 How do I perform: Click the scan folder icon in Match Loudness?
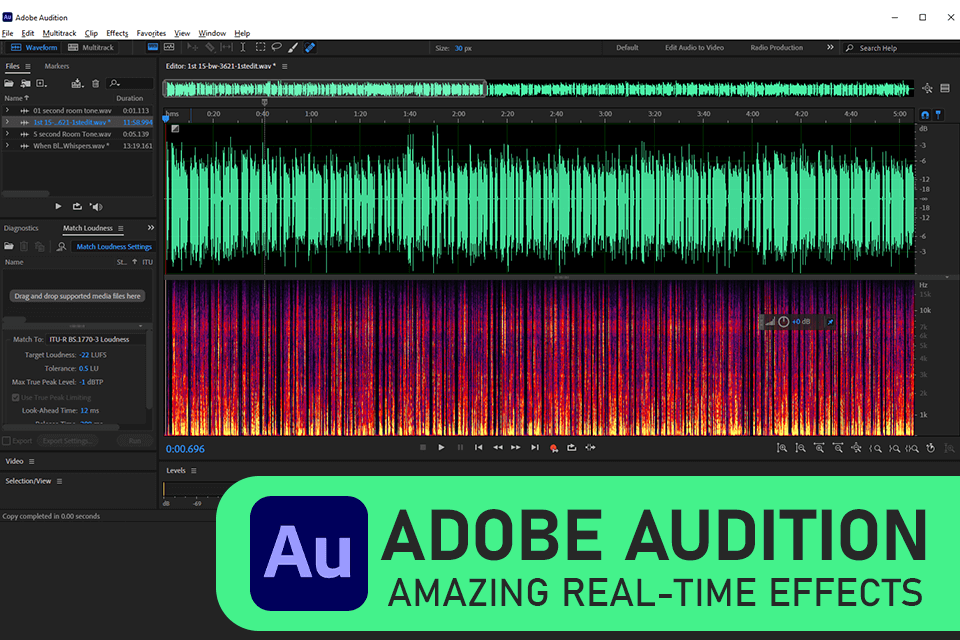coord(61,246)
